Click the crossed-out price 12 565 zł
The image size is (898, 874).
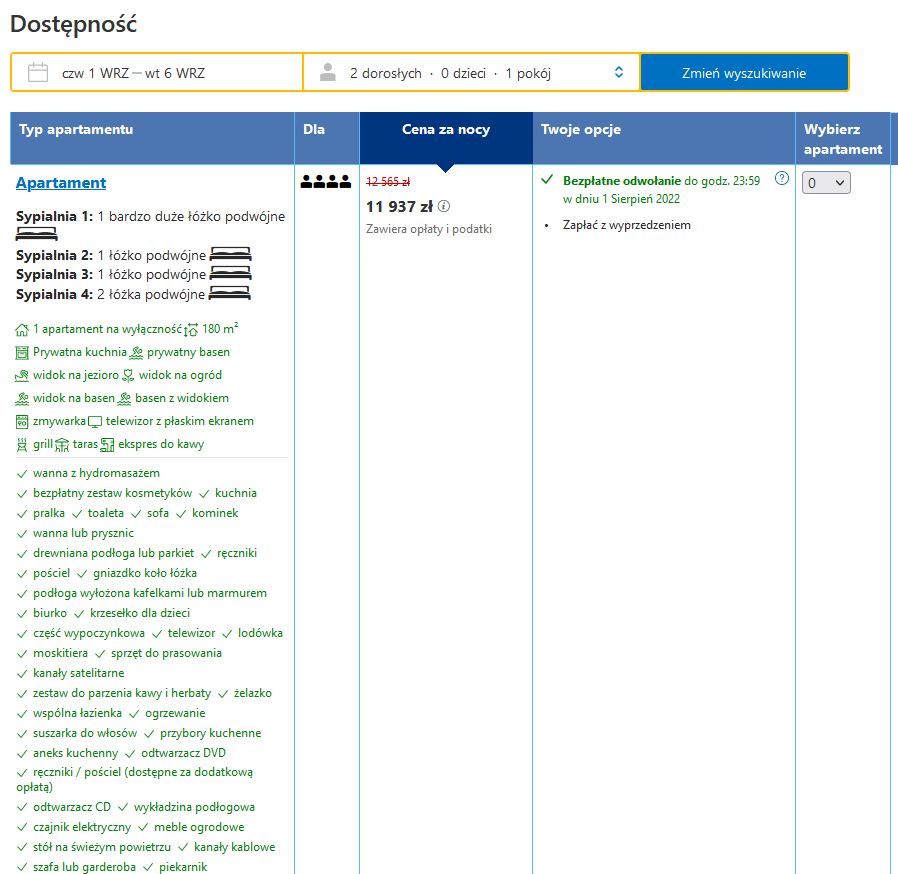(388, 182)
